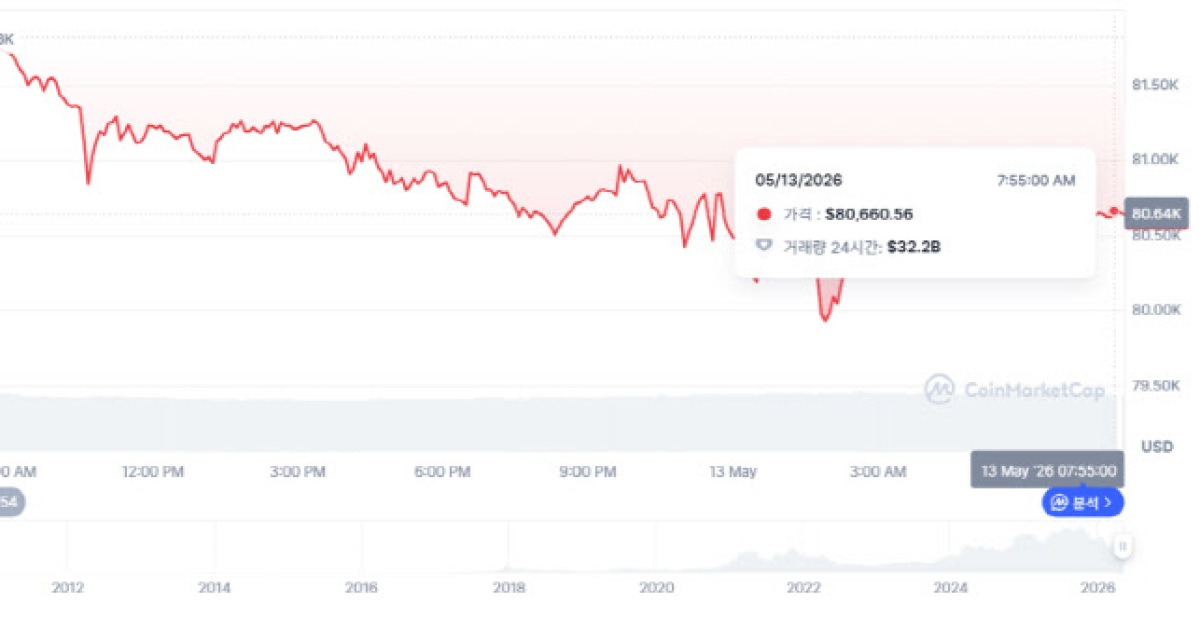This screenshot has height=630, width=1200.
Task: Click the gray 54 badge at left edge
Action: click(x=10, y=503)
